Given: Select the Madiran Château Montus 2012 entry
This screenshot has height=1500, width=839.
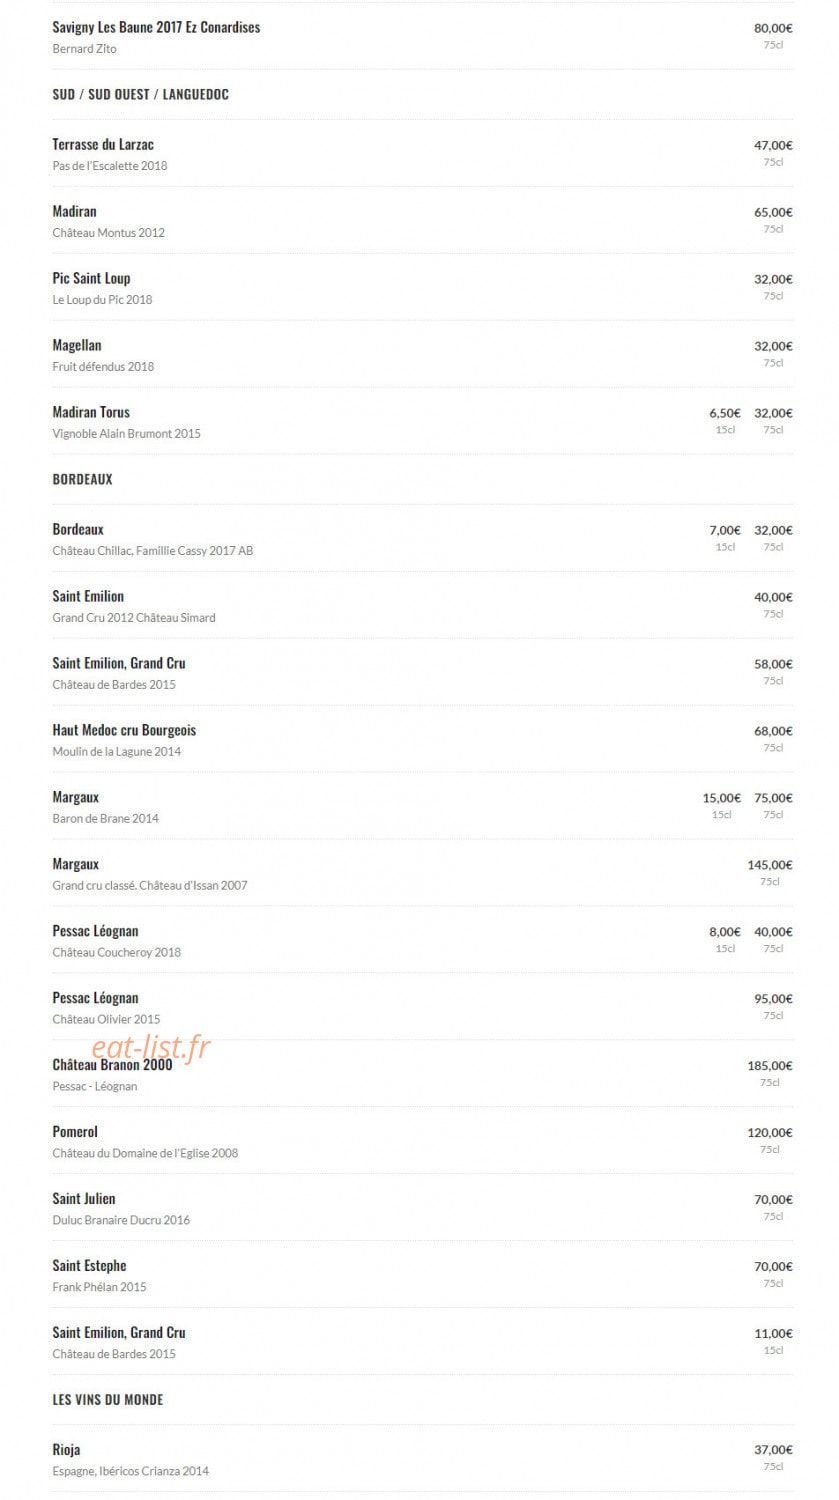Looking at the screenshot, I should (422, 221).
